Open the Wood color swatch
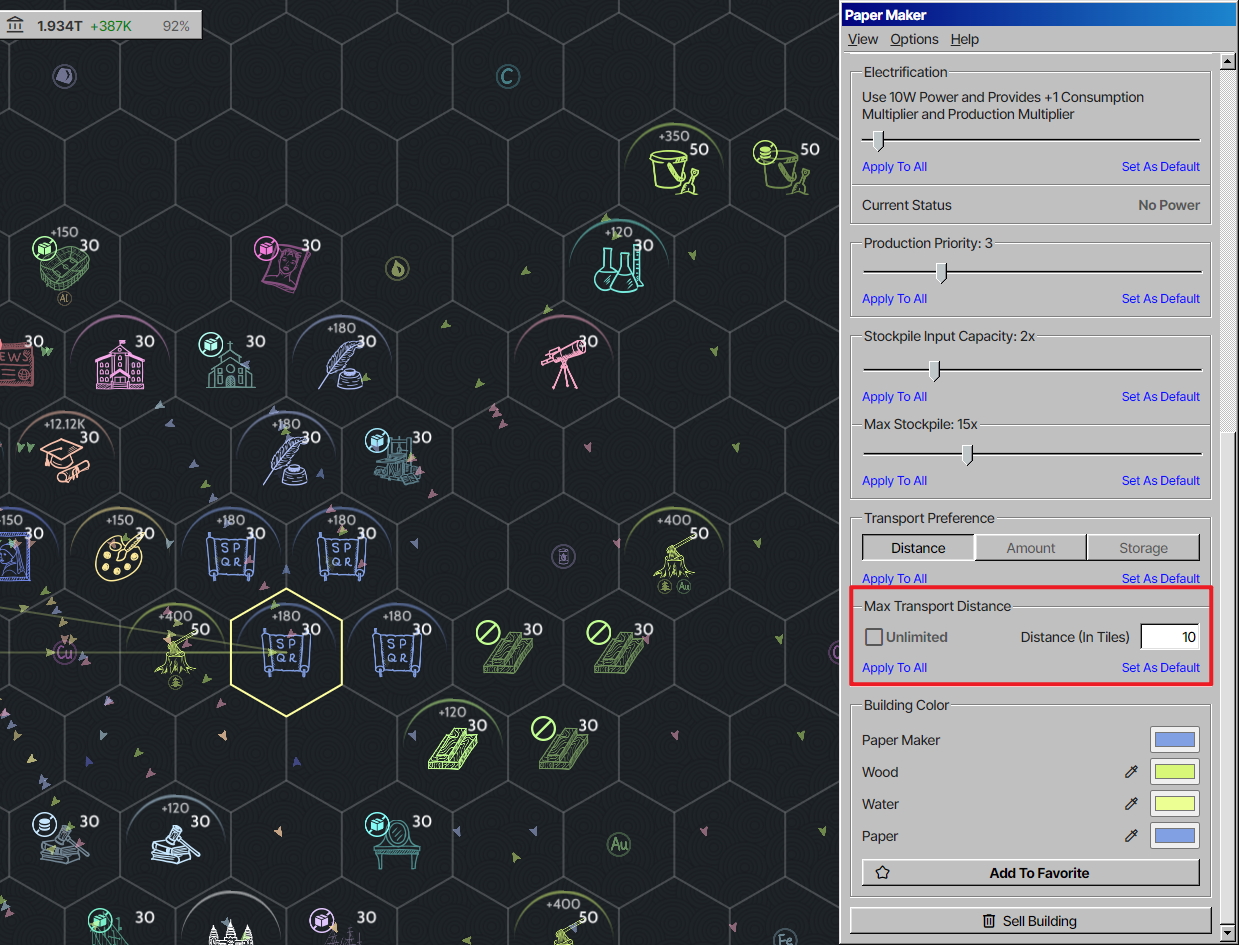This screenshot has height=945, width=1239. pos(1175,772)
